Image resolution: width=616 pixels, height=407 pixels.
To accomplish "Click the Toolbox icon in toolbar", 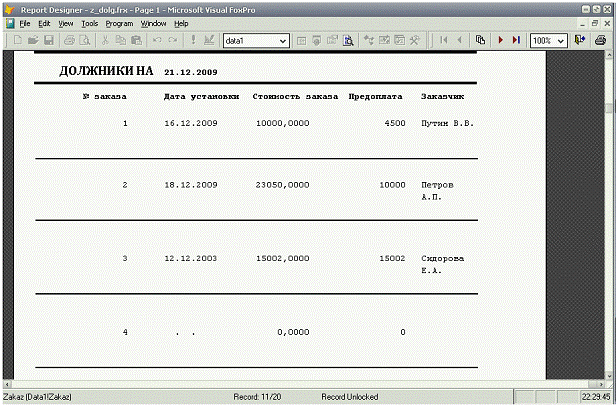I will click(416, 40).
